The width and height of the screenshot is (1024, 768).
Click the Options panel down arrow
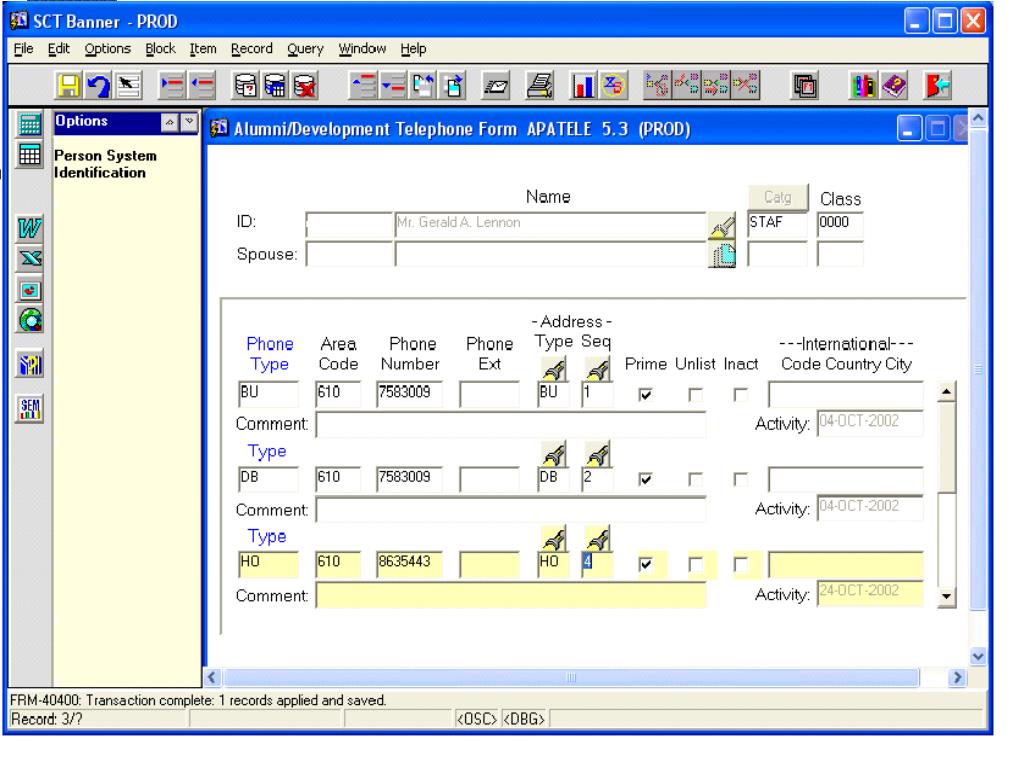coord(189,122)
